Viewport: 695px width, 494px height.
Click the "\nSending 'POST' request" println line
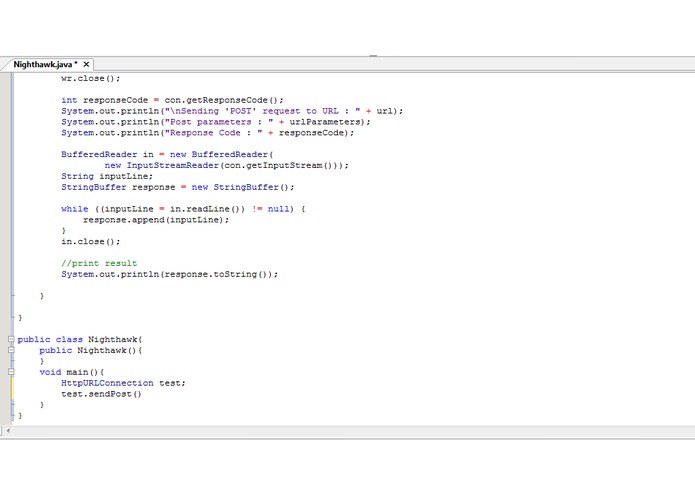click(232, 111)
